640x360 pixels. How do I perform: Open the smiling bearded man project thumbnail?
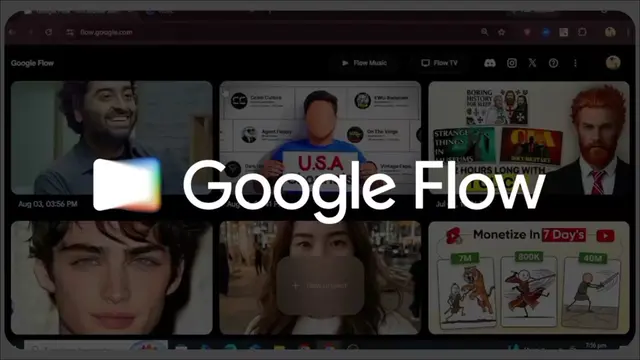click(111, 138)
